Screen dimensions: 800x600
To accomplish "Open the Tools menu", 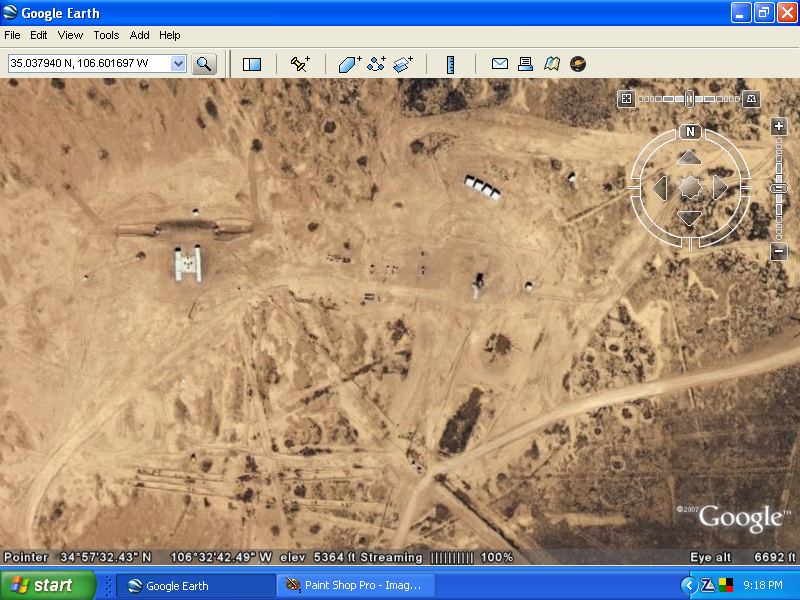I will click(x=106, y=35).
